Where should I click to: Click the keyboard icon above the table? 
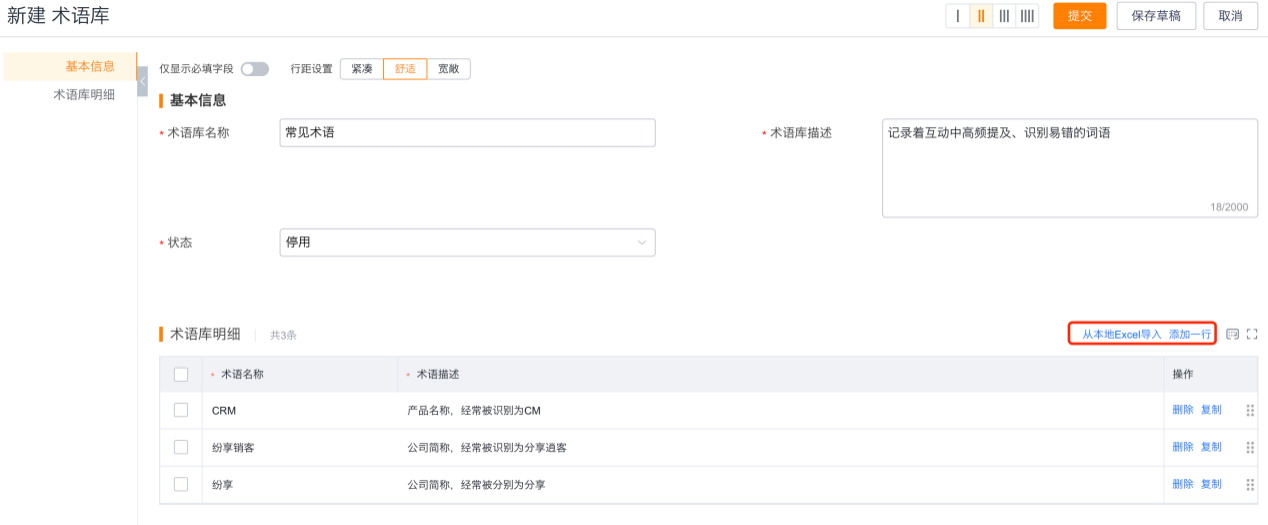1232,334
